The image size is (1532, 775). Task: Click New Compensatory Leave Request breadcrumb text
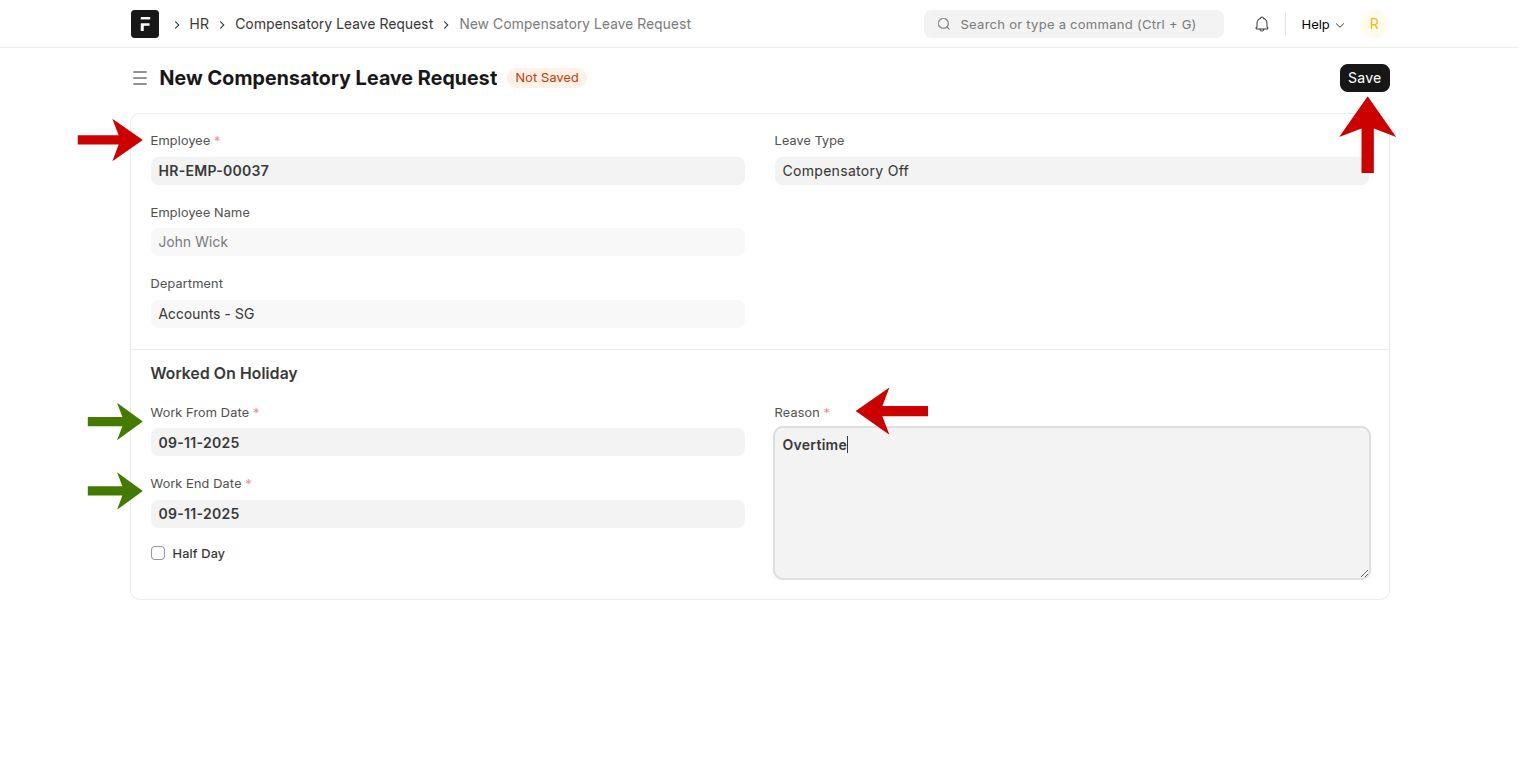[x=575, y=24]
